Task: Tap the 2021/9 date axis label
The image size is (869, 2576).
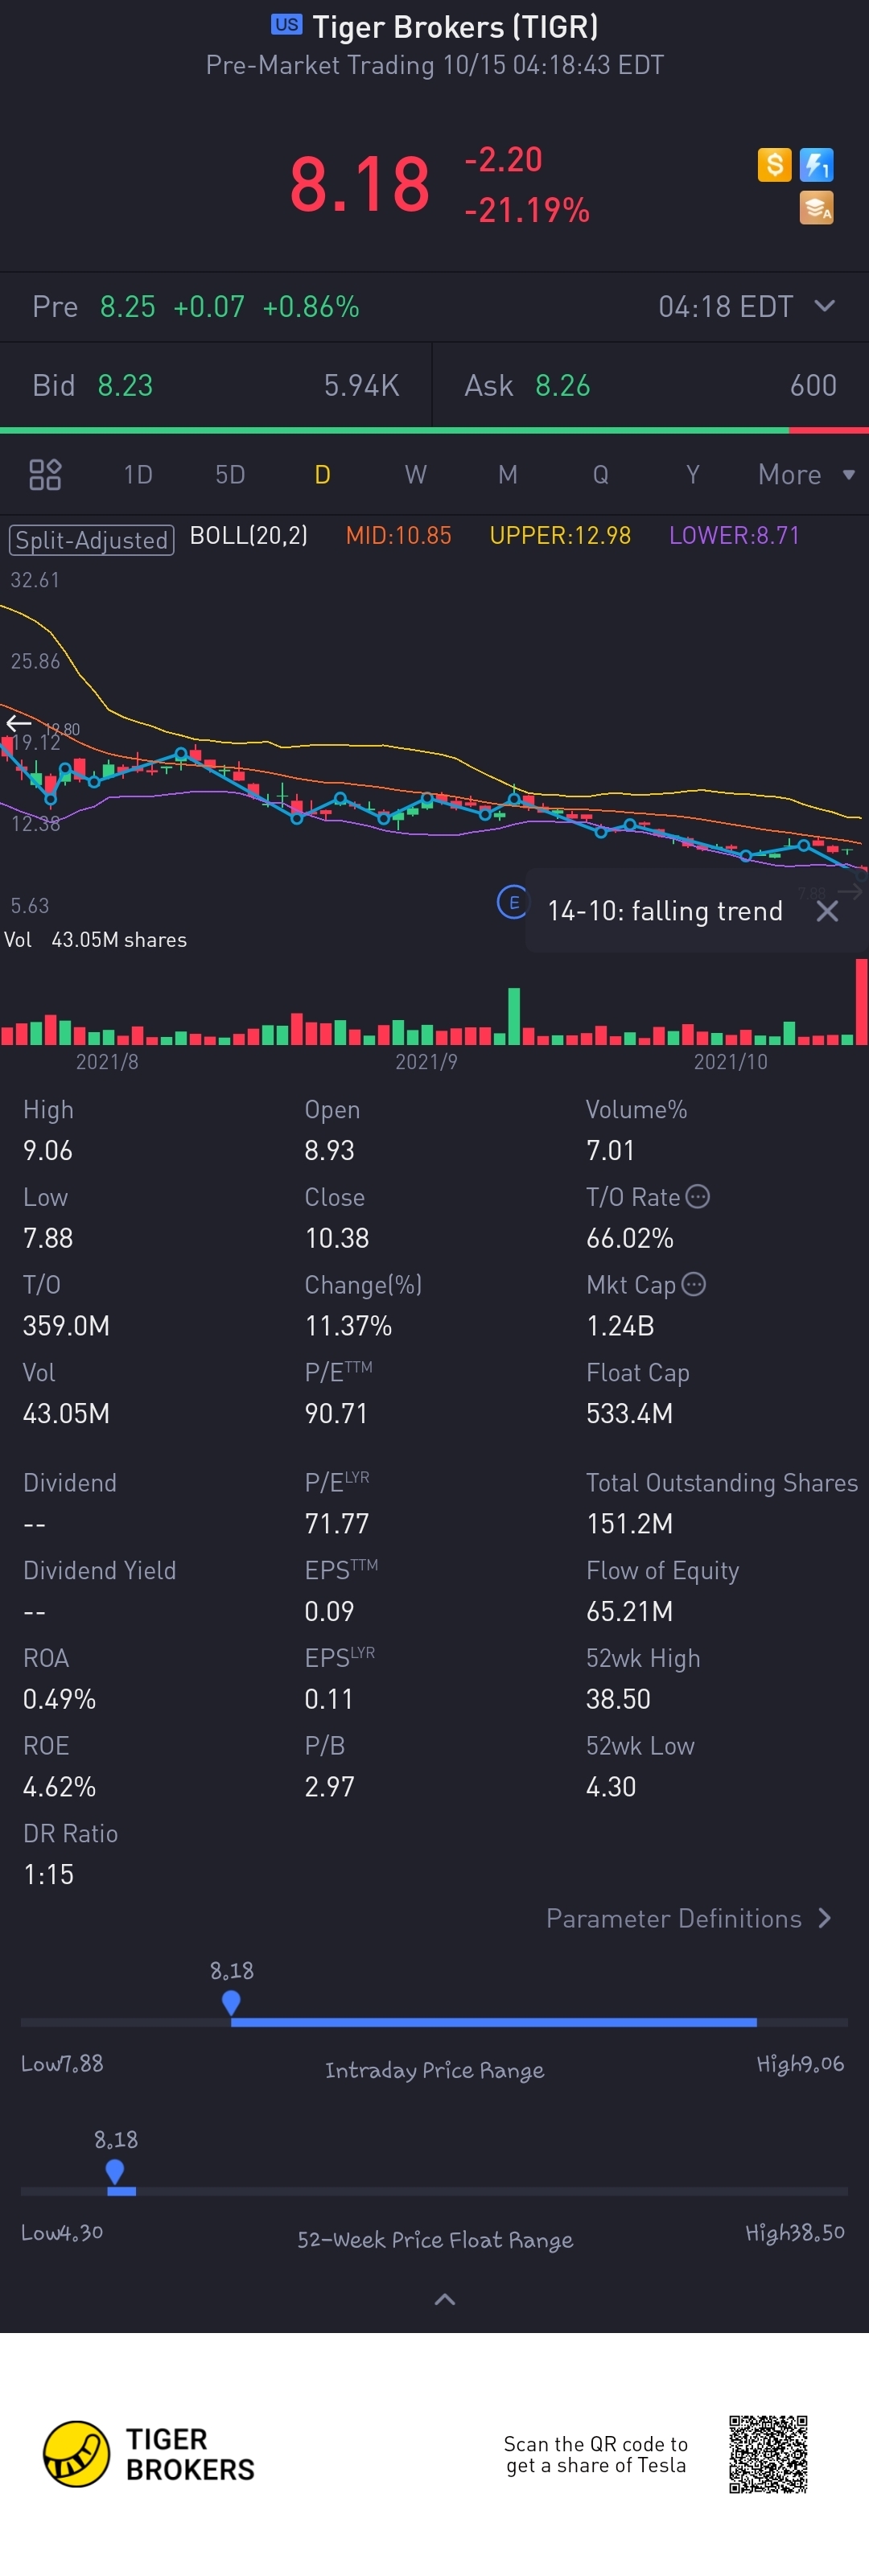Action: pyautogui.click(x=426, y=1061)
